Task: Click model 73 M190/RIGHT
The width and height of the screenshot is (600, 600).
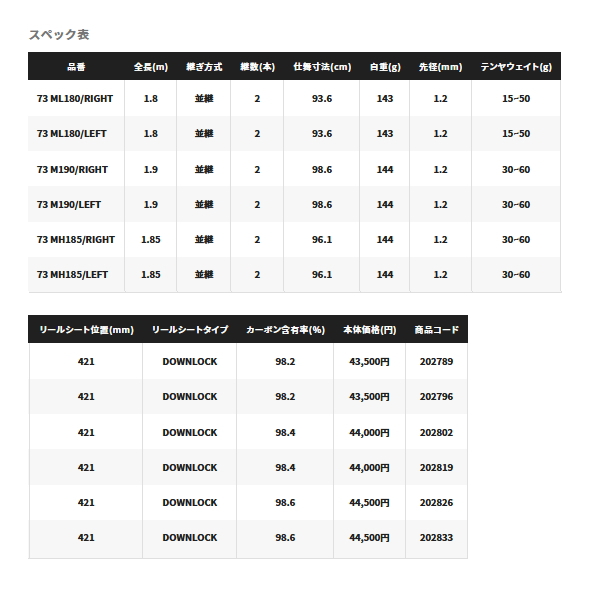Action: click(72, 170)
